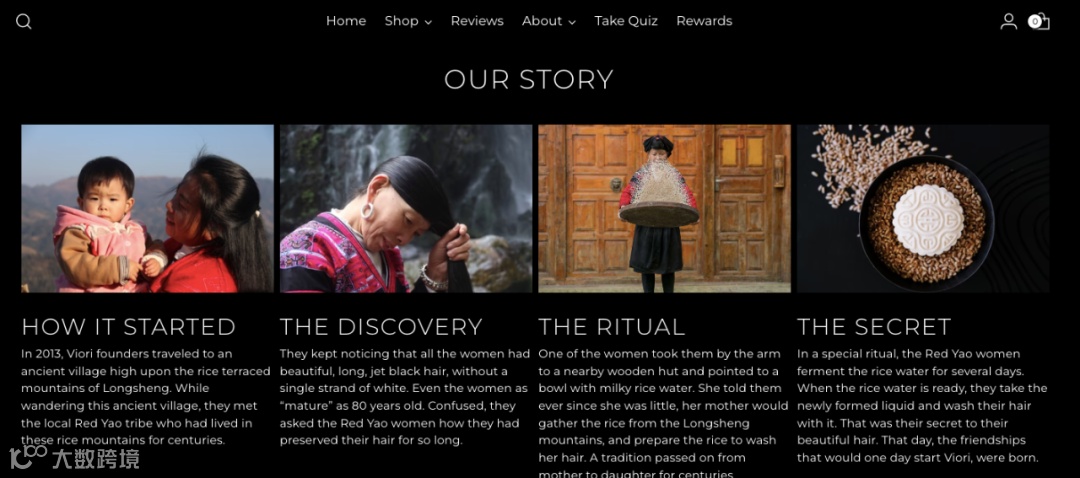The height and width of the screenshot is (478, 1080).
Task: Click the cart item count badge
Action: [x=1035, y=21]
